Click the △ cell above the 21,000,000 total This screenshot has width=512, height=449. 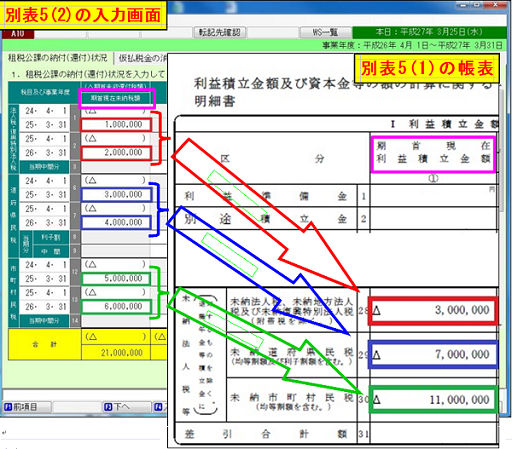pyautogui.click(x=116, y=337)
